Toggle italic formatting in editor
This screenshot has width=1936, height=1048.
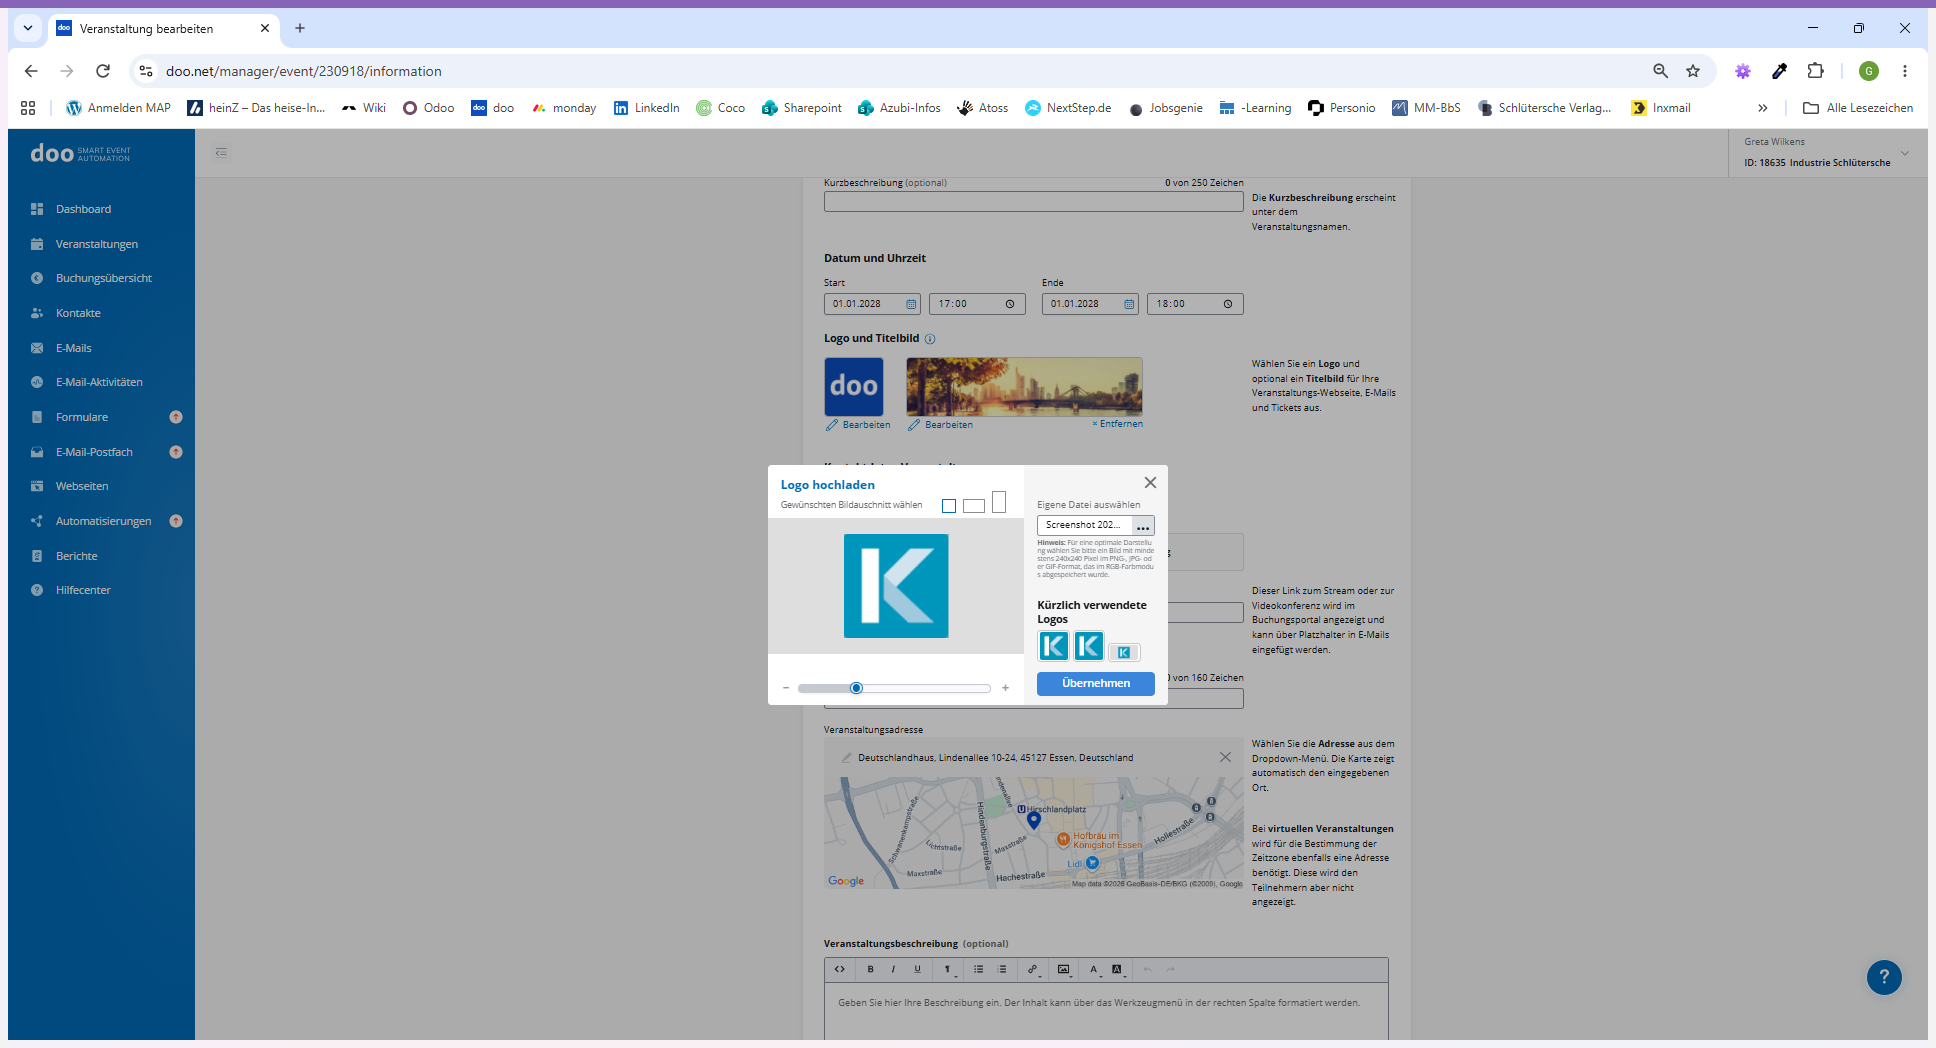[x=893, y=969]
